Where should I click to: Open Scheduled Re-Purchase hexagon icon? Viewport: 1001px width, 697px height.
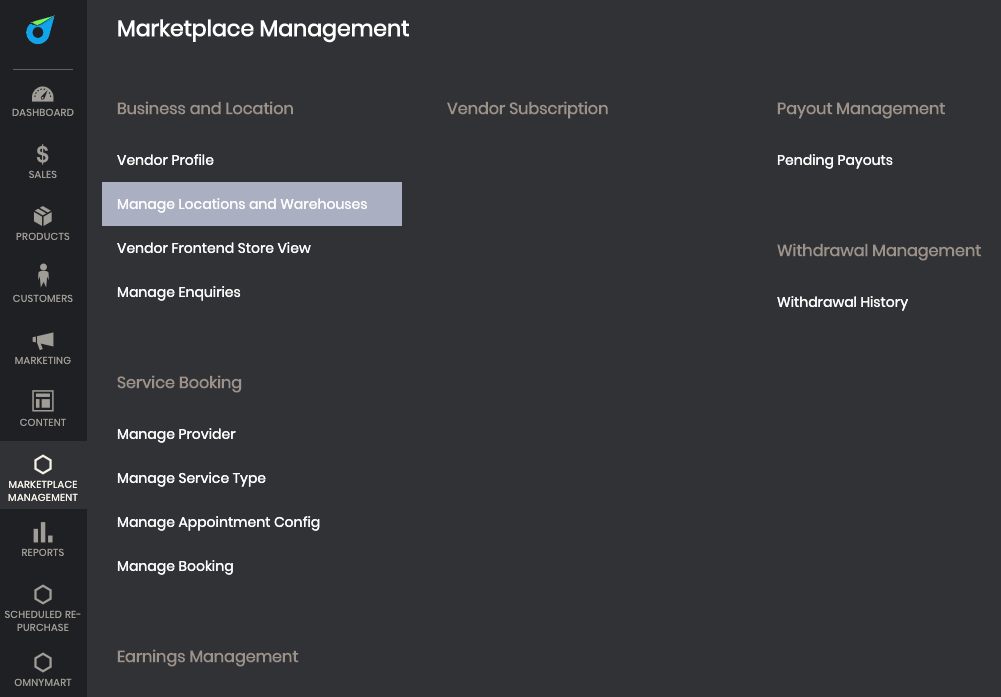tap(43, 594)
